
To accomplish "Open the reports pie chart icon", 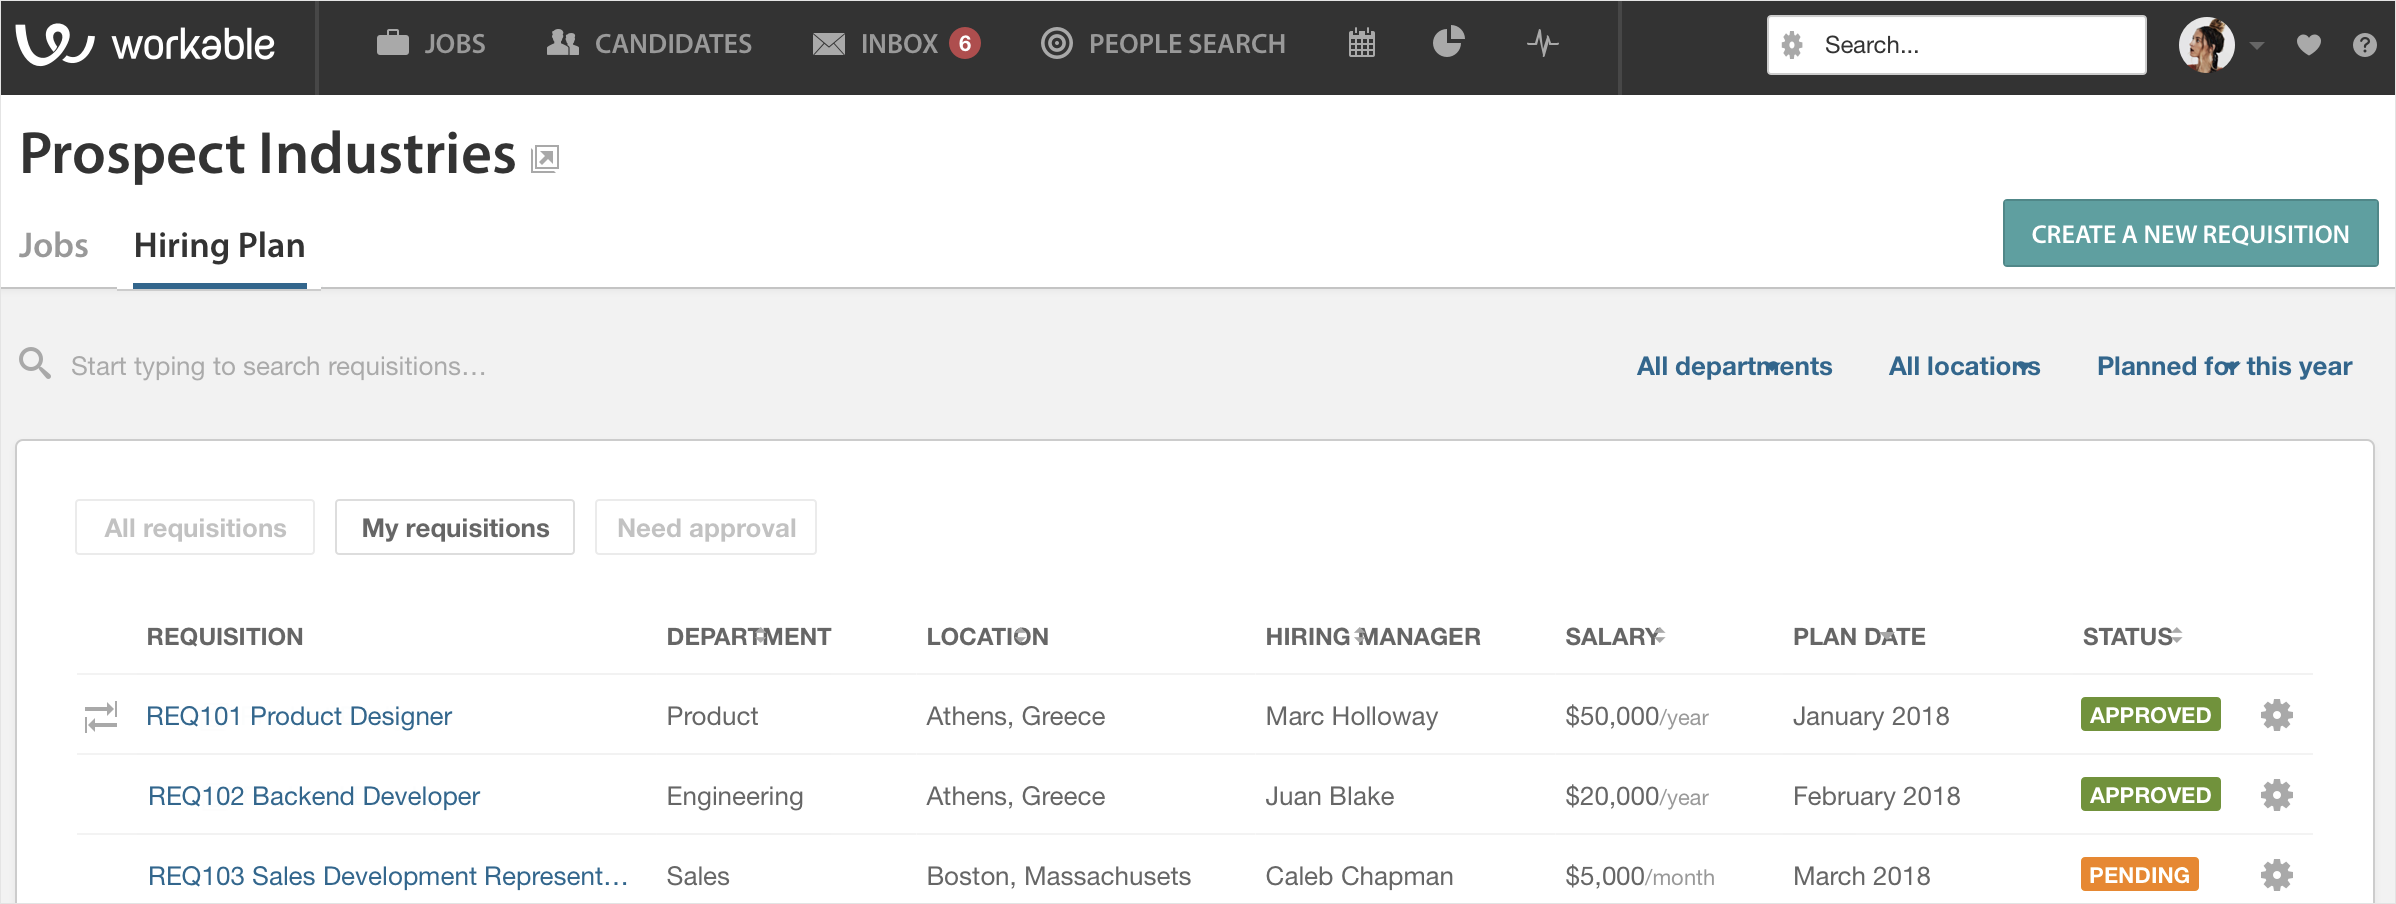I will 1448,42.
